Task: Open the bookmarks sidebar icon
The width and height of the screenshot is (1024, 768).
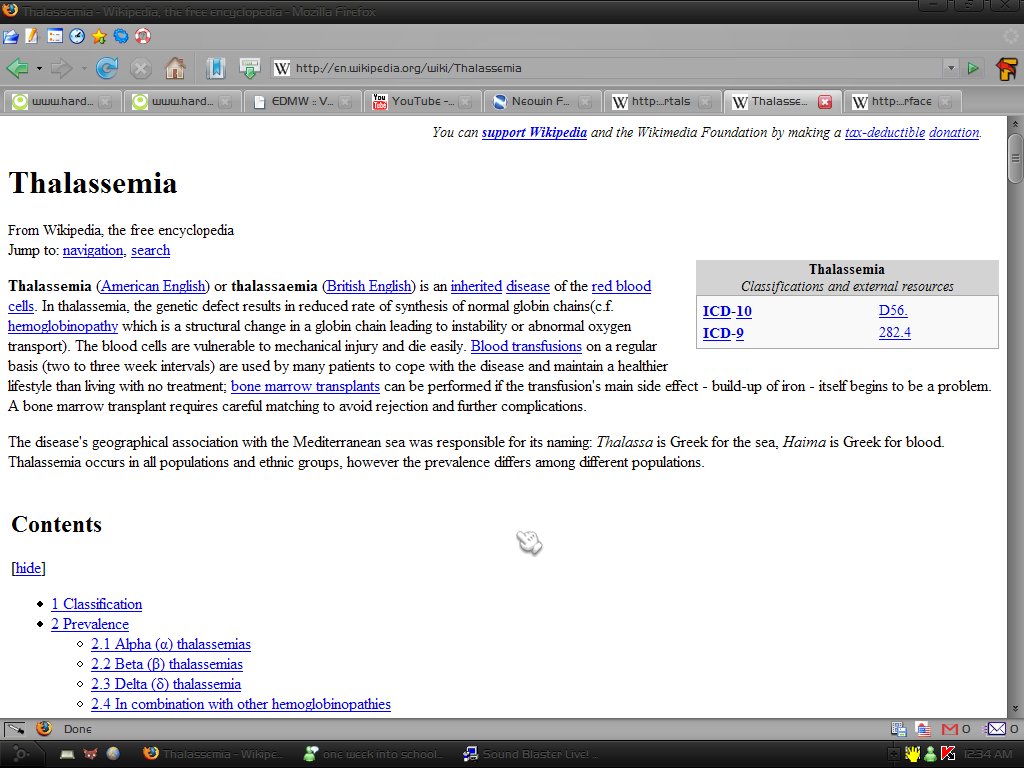Action: pos(215,68)
